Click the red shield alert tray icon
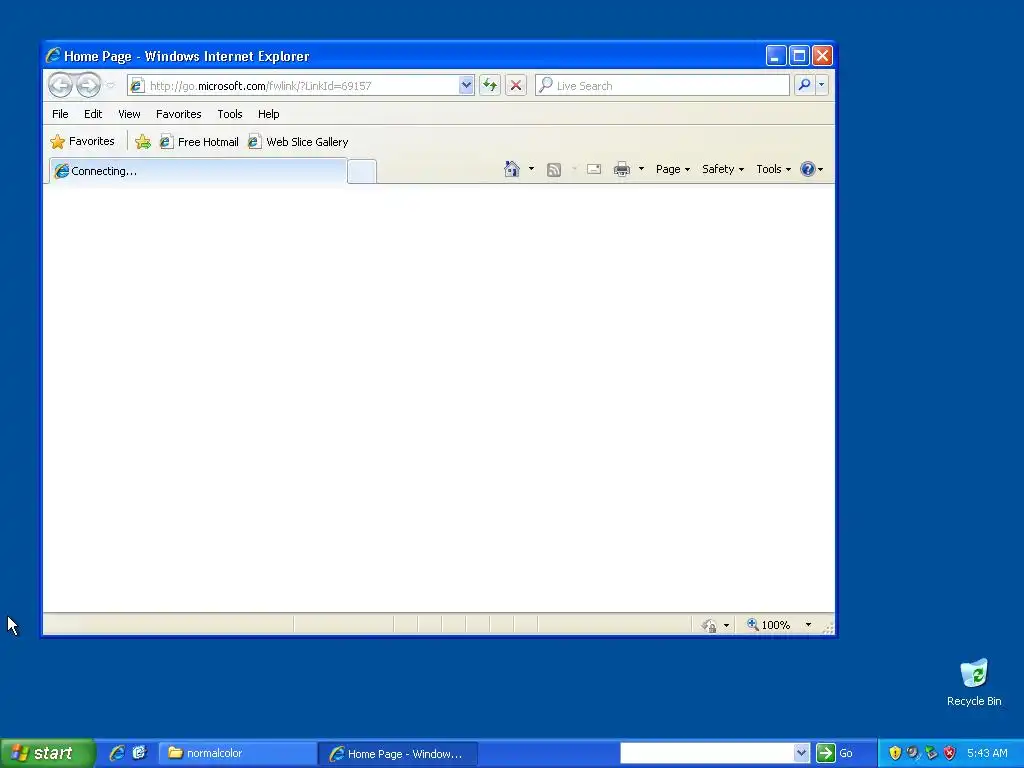Viewport: 1024px width, 768px height. [950, 753]
